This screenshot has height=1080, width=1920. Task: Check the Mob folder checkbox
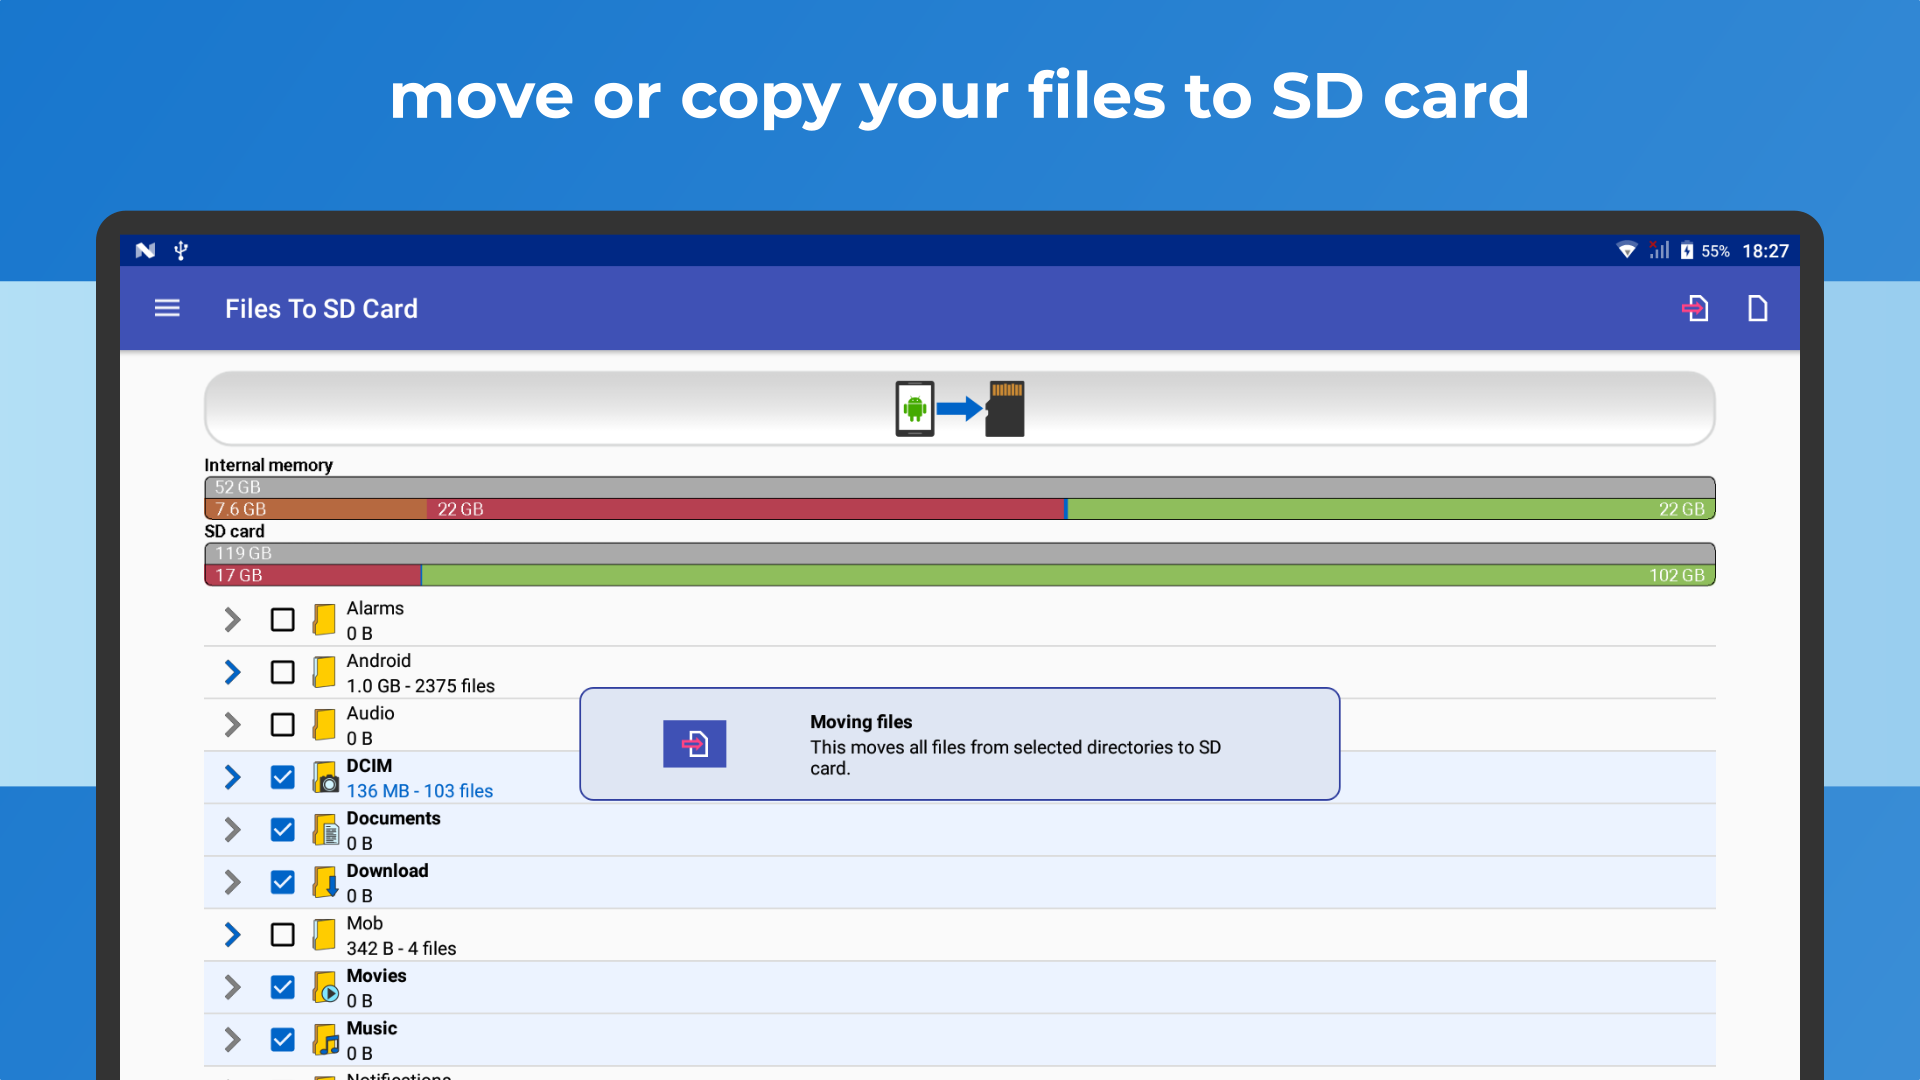coord(283,935)
